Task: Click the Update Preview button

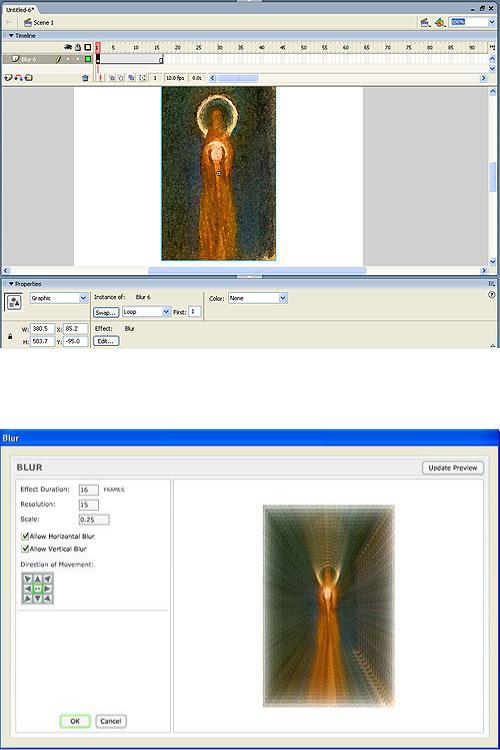Action: pyautogui.click(x=453, y=468)
